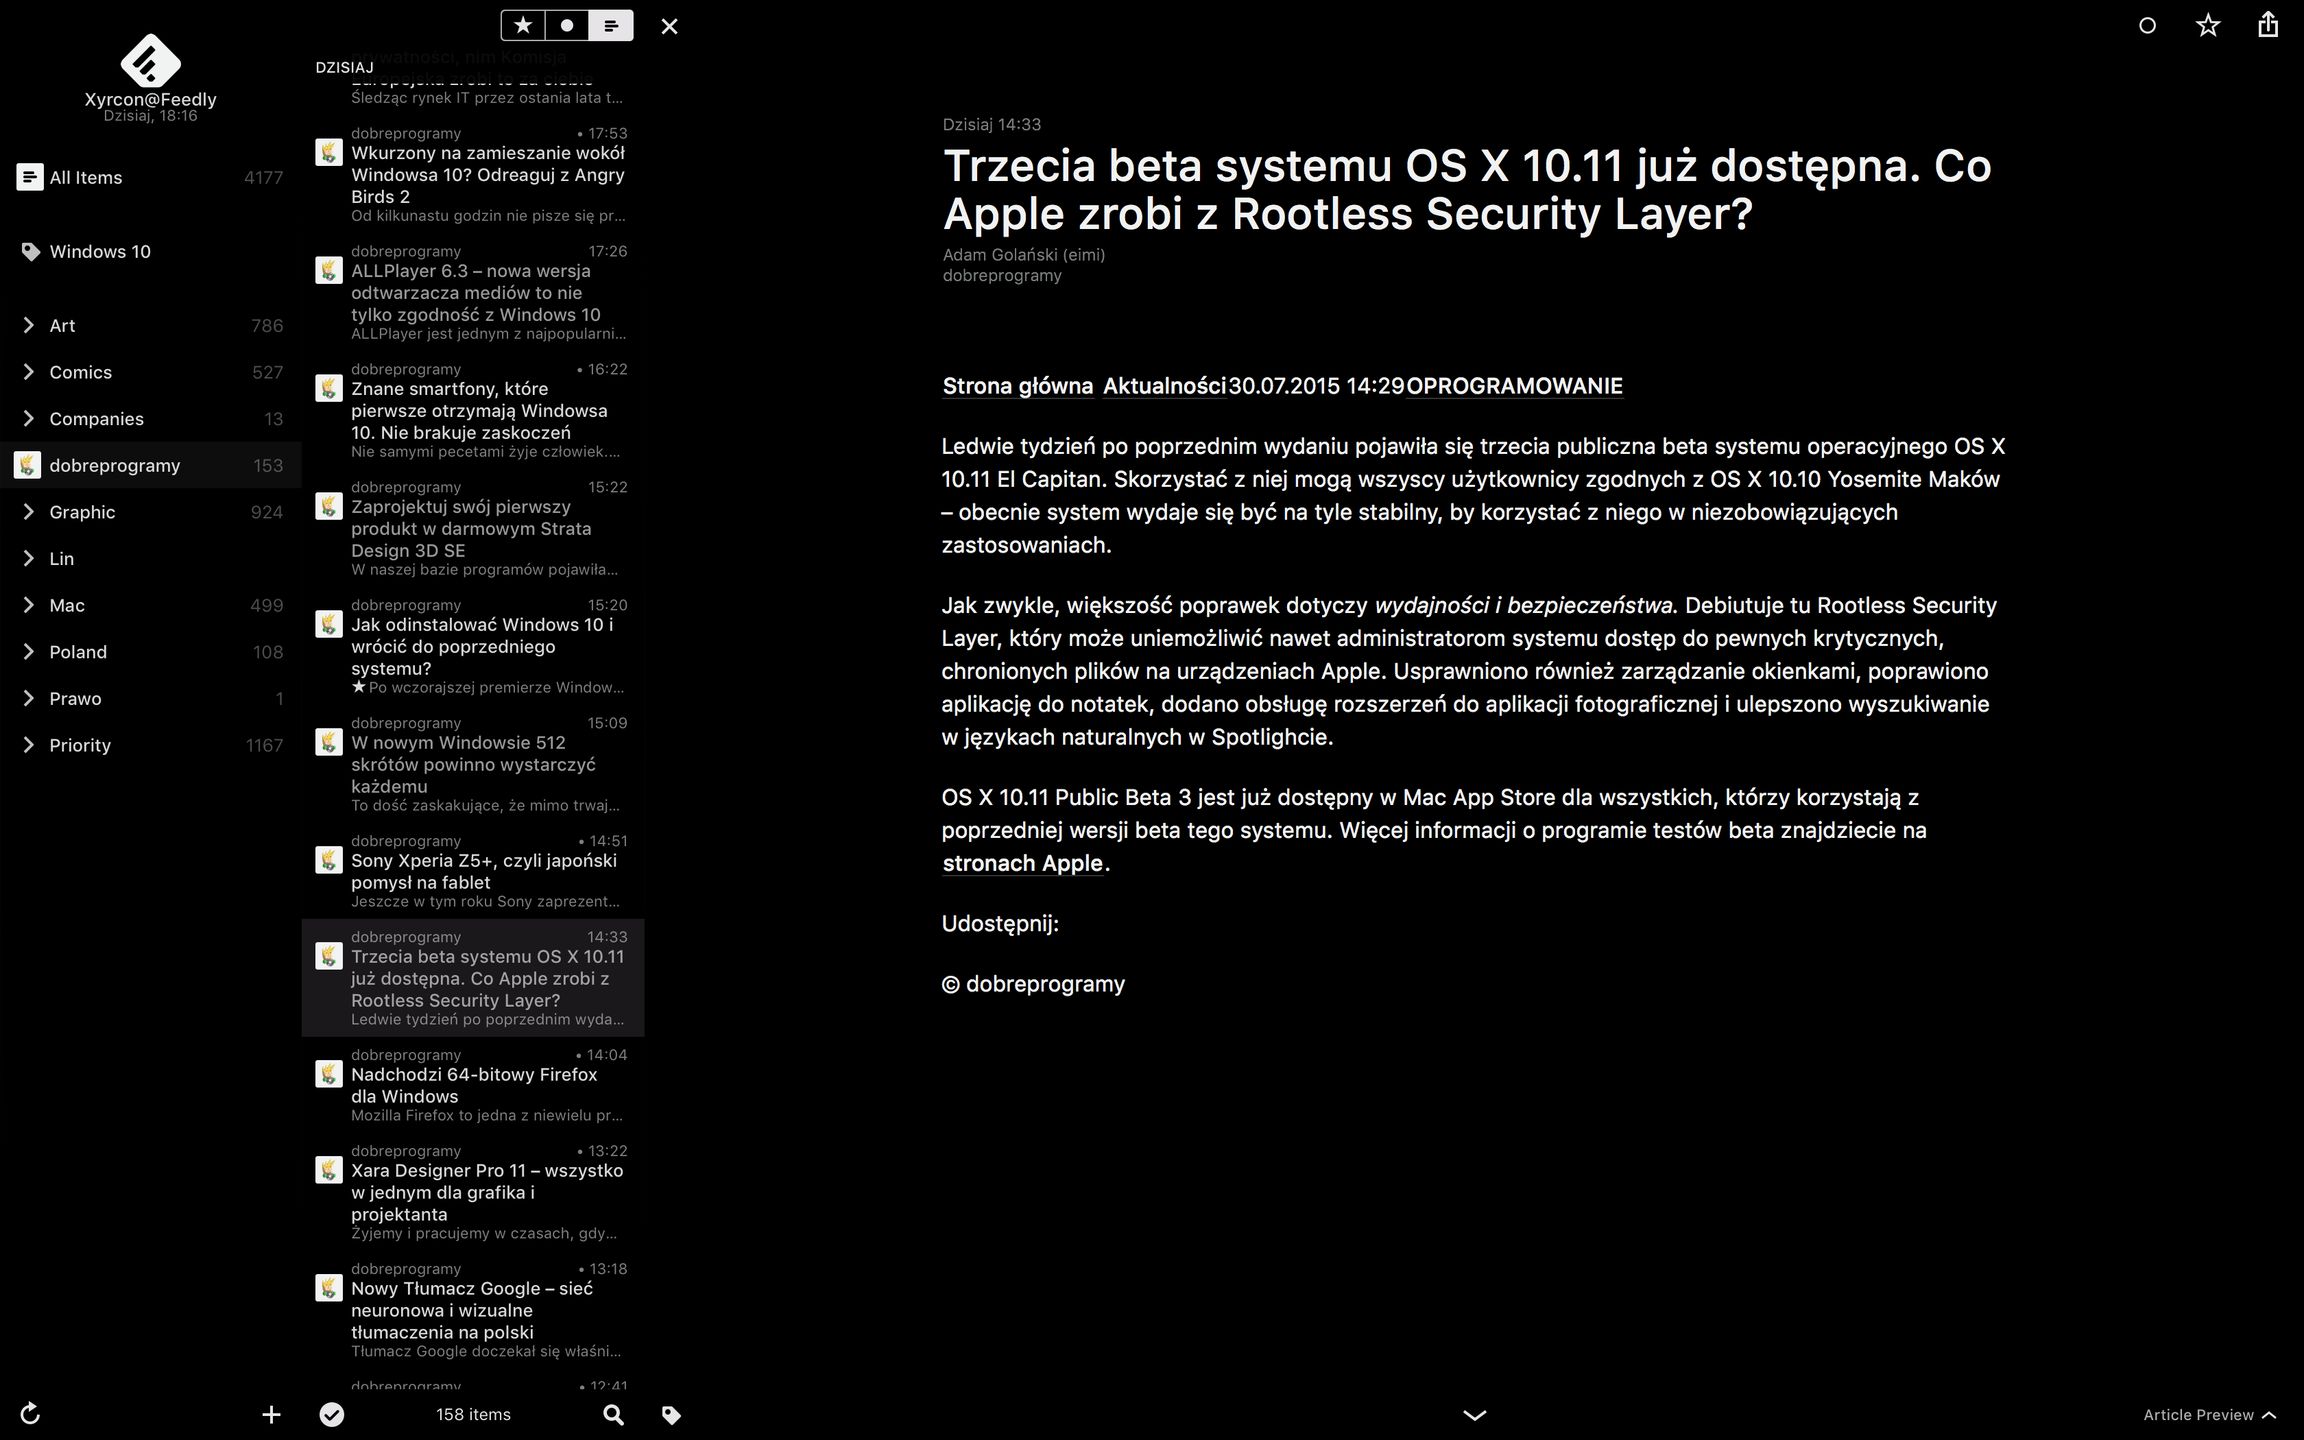Click the add subscription plus icon
The image size is (2304, 1440).
coord(271,1414)
